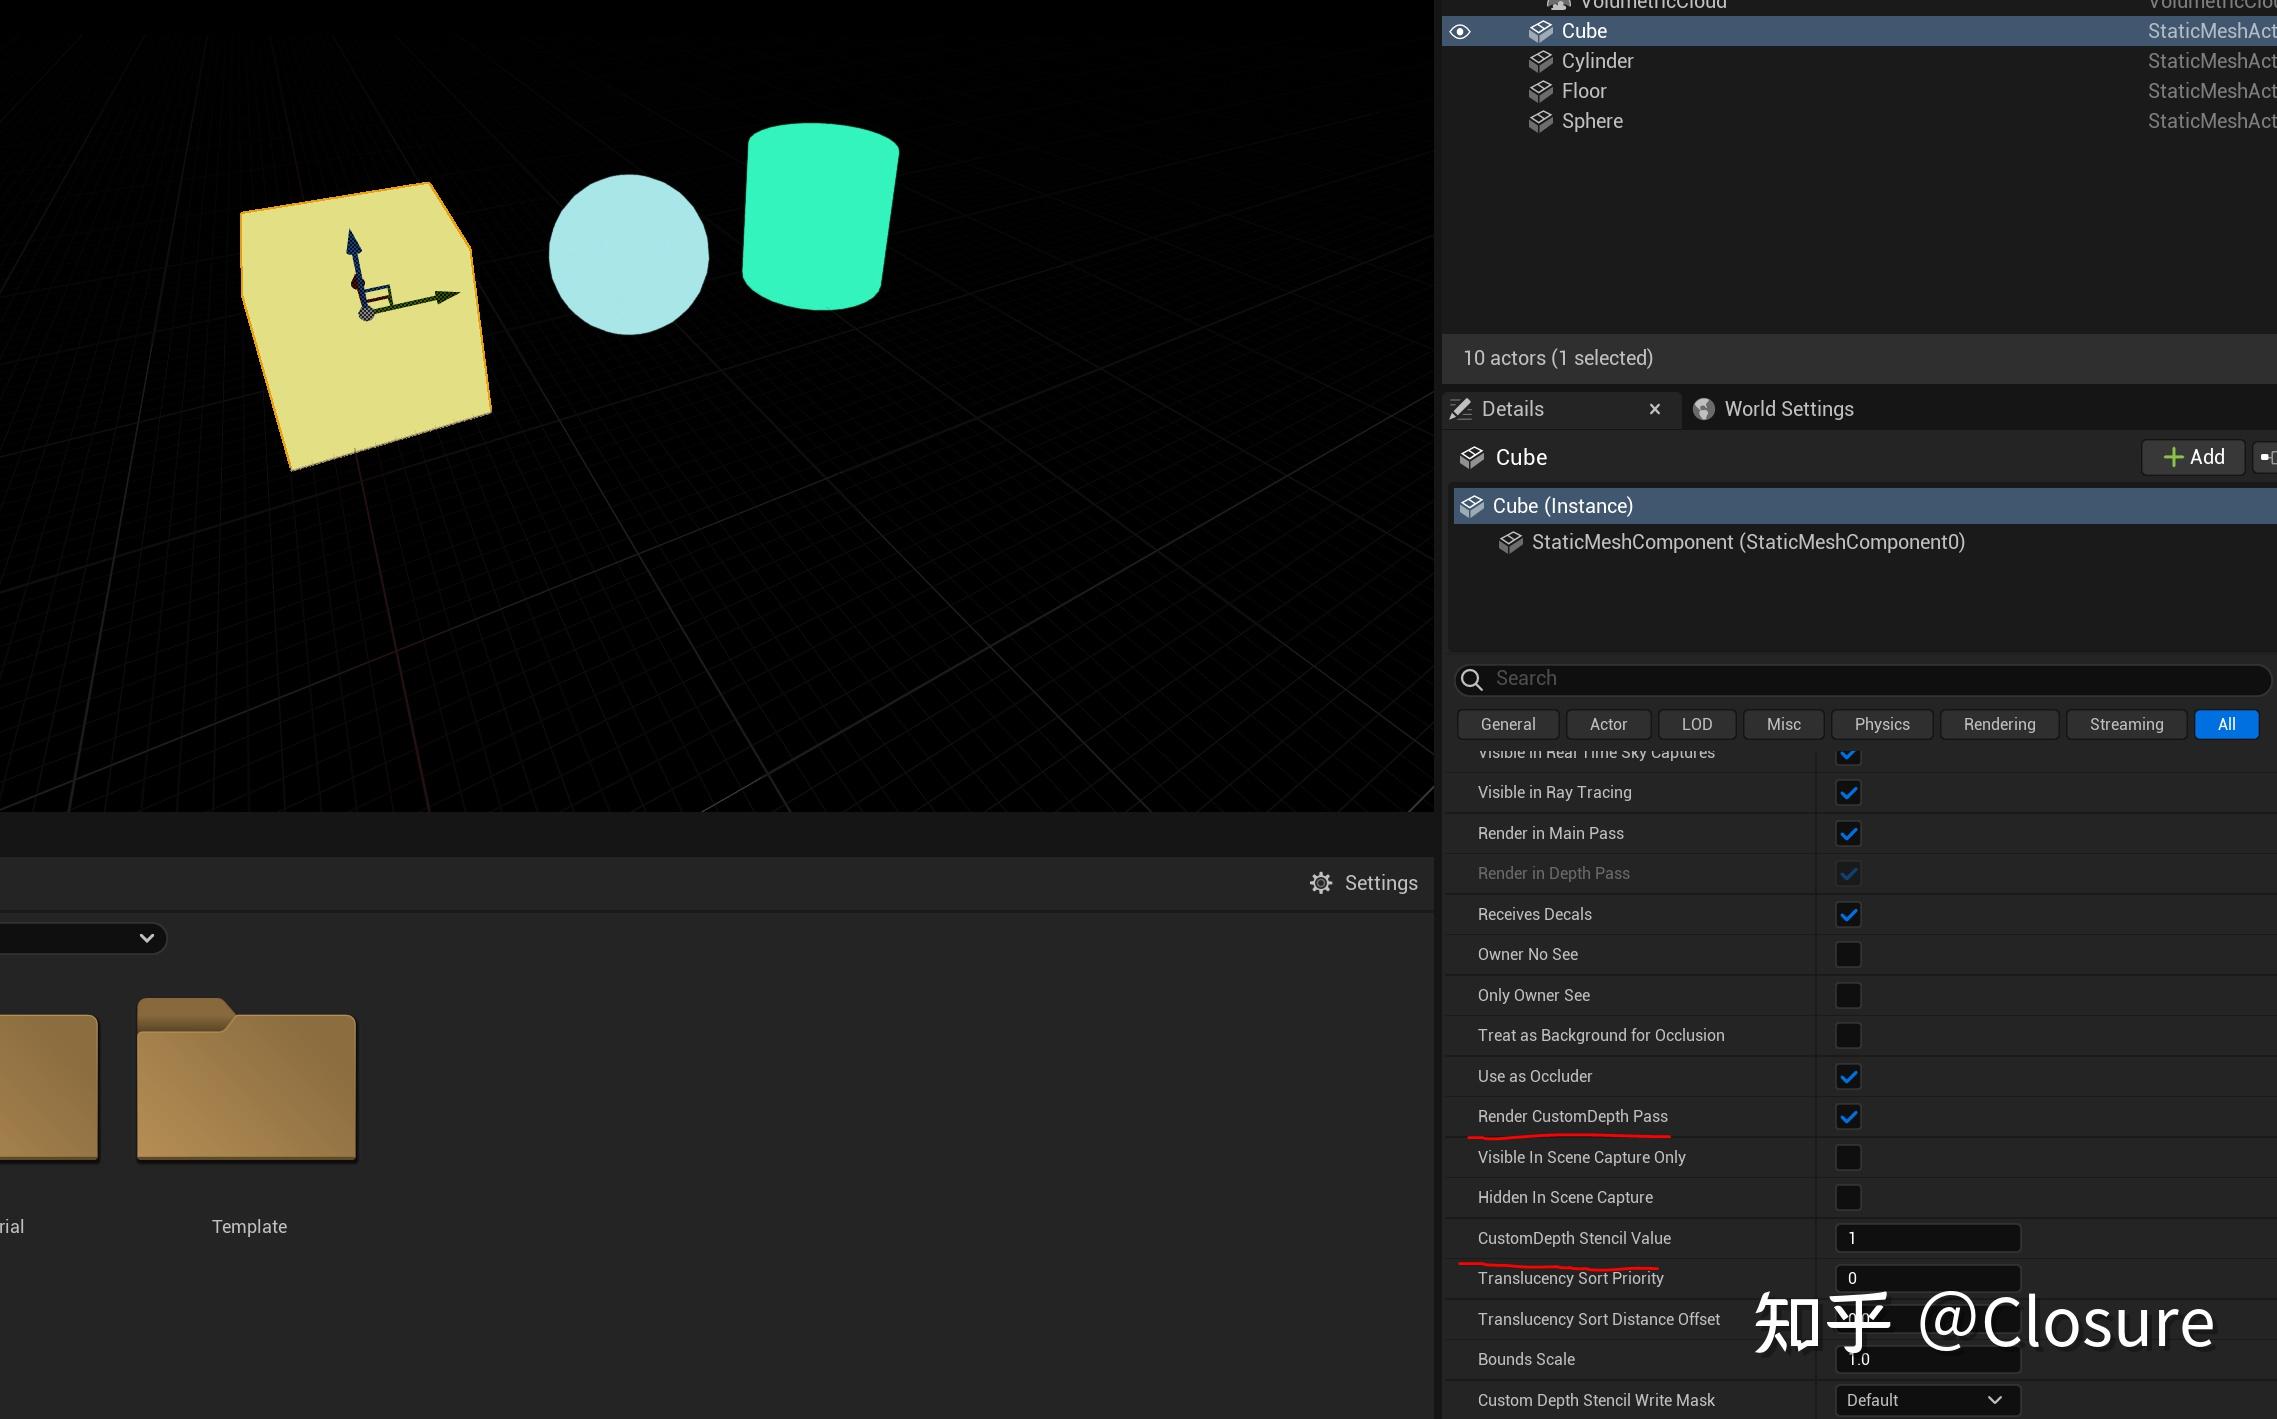This screenshot has height=1419, width=2277.
Task: Switch to the World Settings tab
Action: pyautogui.click(x=1788, y=409)
